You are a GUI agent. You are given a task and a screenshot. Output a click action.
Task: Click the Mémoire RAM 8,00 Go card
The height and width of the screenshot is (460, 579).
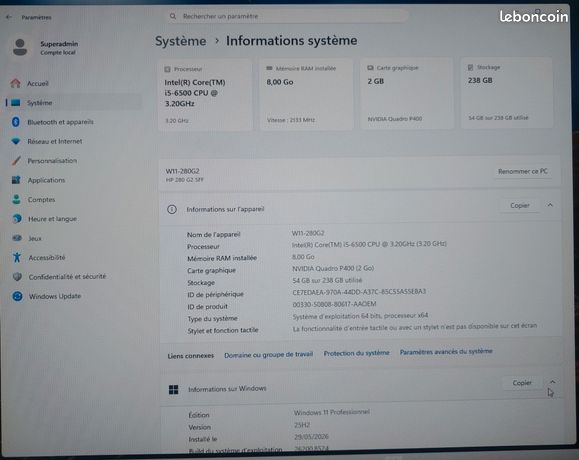[306, 94]
